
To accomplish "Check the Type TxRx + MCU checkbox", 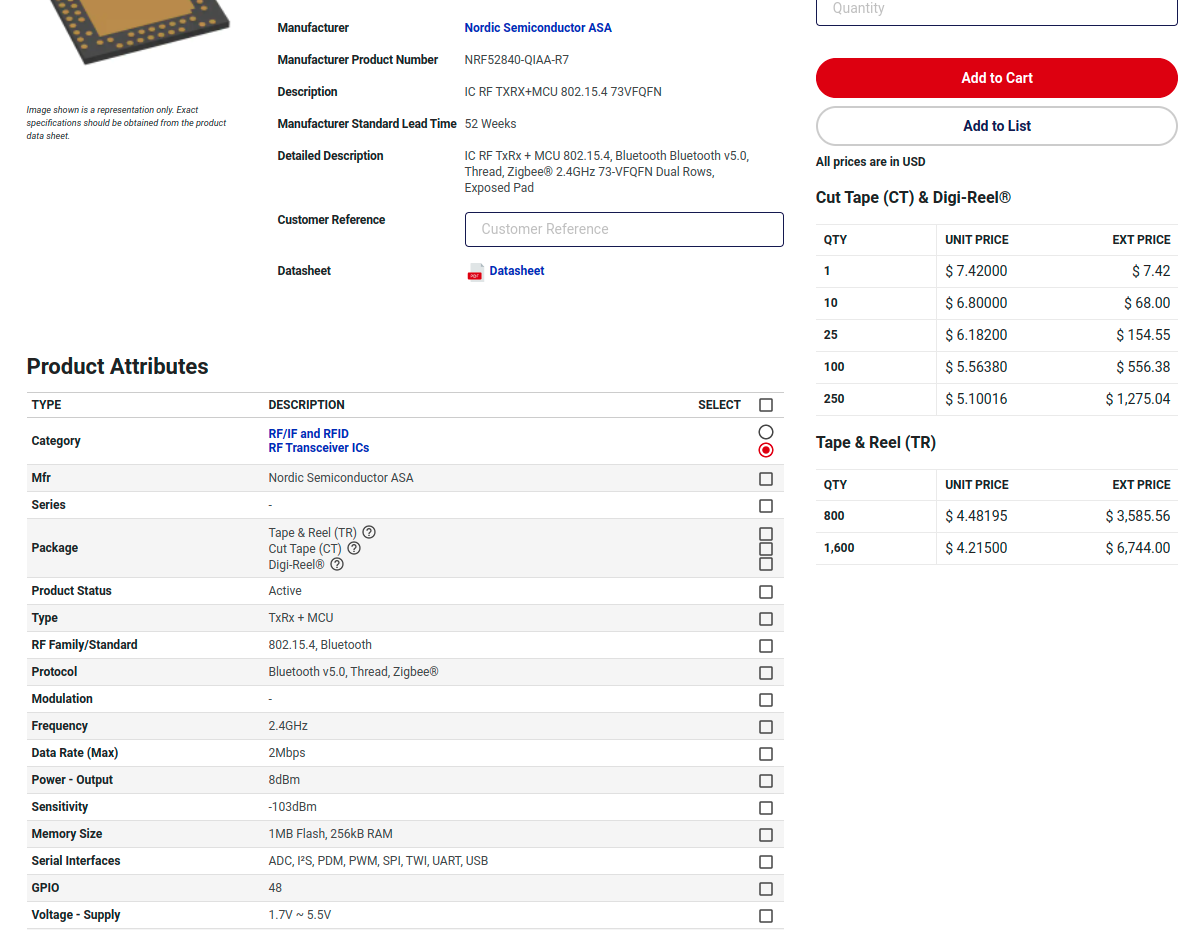I will click(x=766, y=619).
